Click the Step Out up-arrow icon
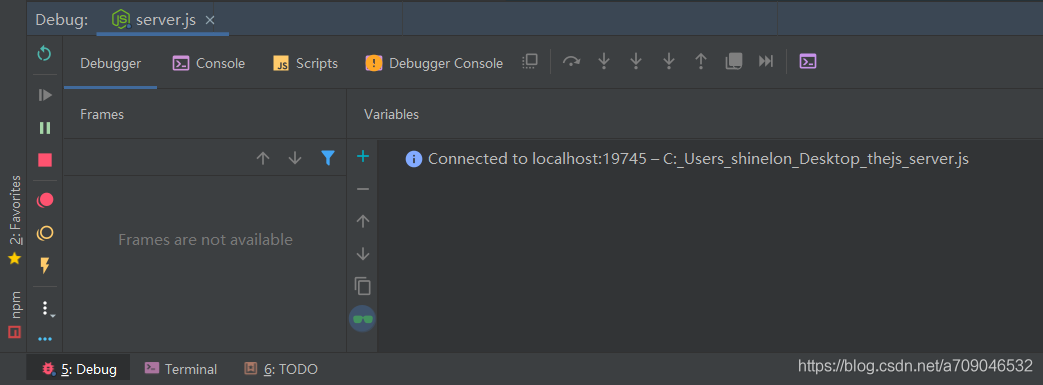 coord(700,62)
